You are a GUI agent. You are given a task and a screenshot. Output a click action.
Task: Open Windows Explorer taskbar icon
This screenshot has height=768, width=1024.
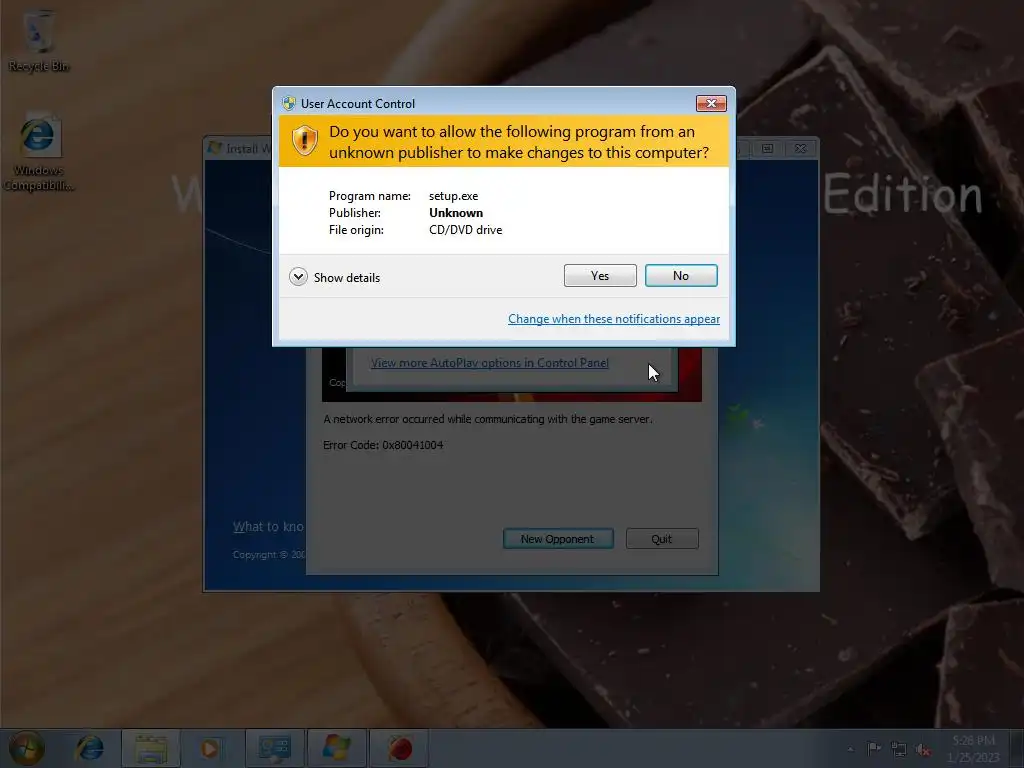(x=151, y=748)
